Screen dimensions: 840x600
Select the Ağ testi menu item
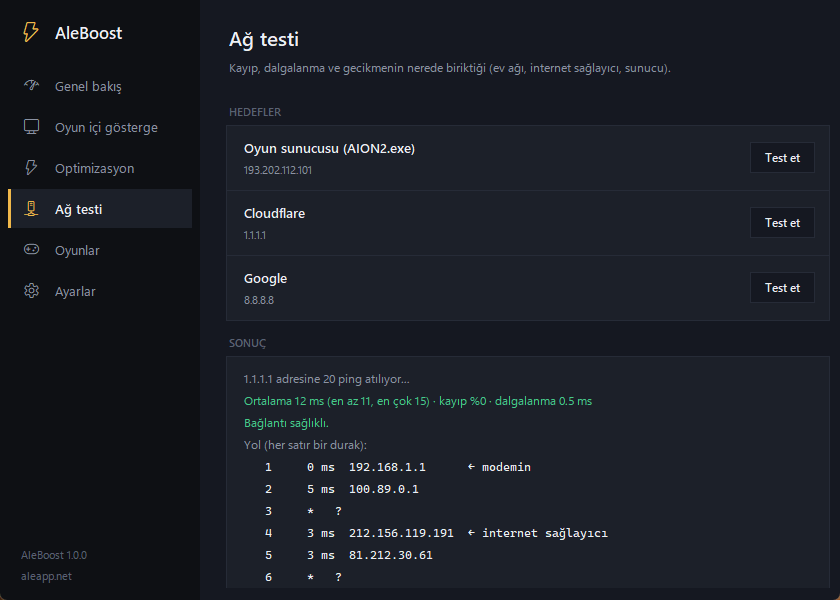(100, 209)
